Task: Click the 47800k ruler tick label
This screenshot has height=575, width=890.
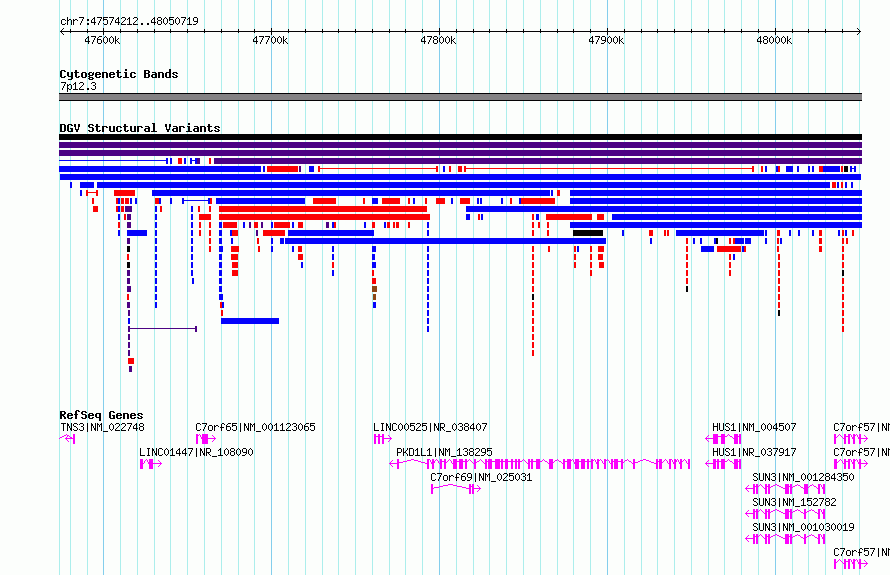Action: pyautogui.click(x=438, y=40)
